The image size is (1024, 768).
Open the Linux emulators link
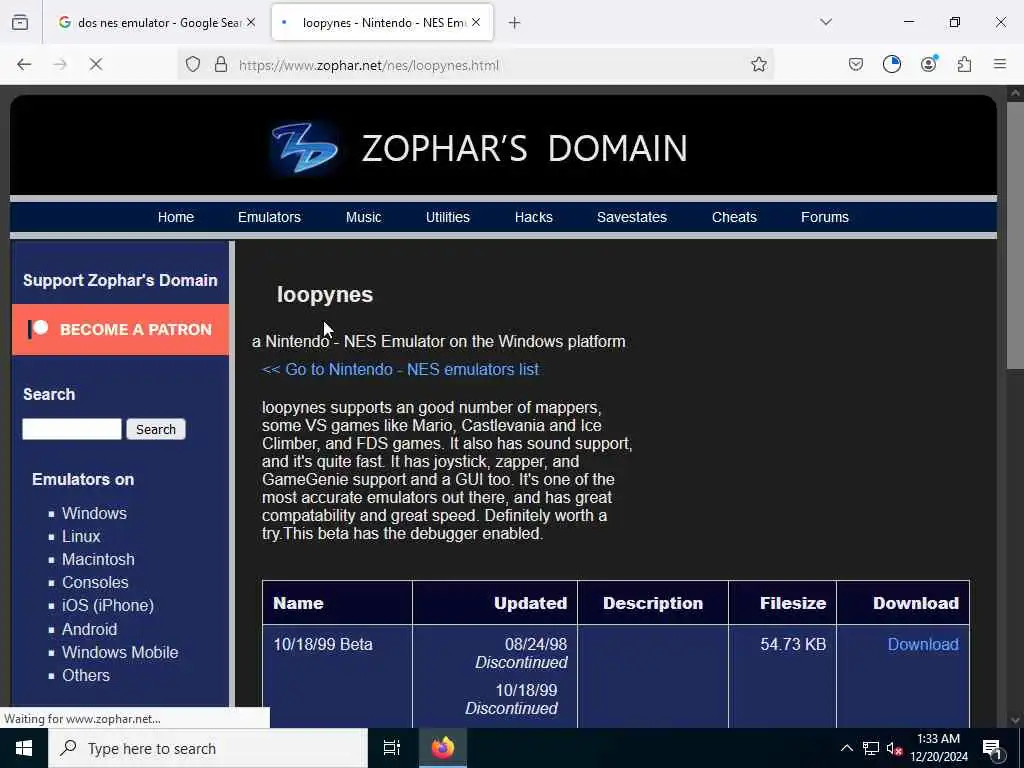(81, 536)
